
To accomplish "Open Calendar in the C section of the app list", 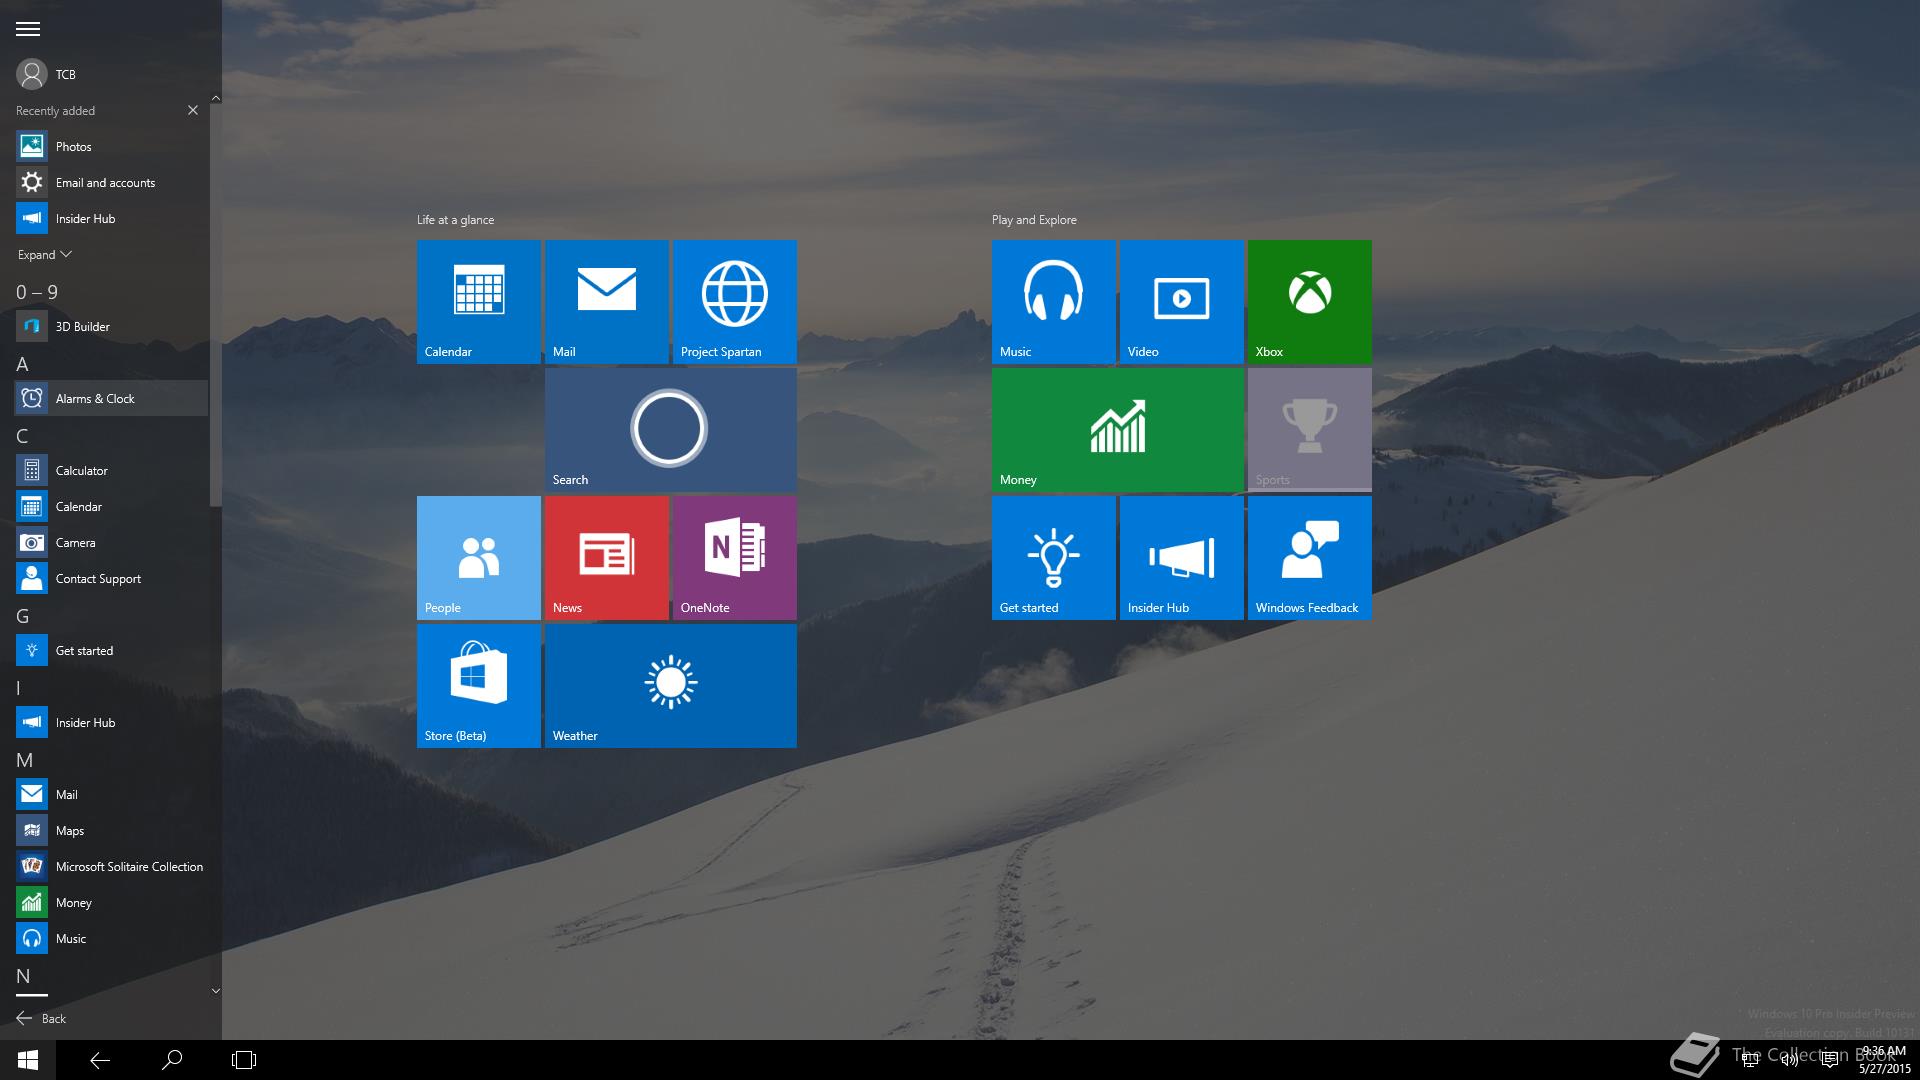I will click(x=111, y=506).
